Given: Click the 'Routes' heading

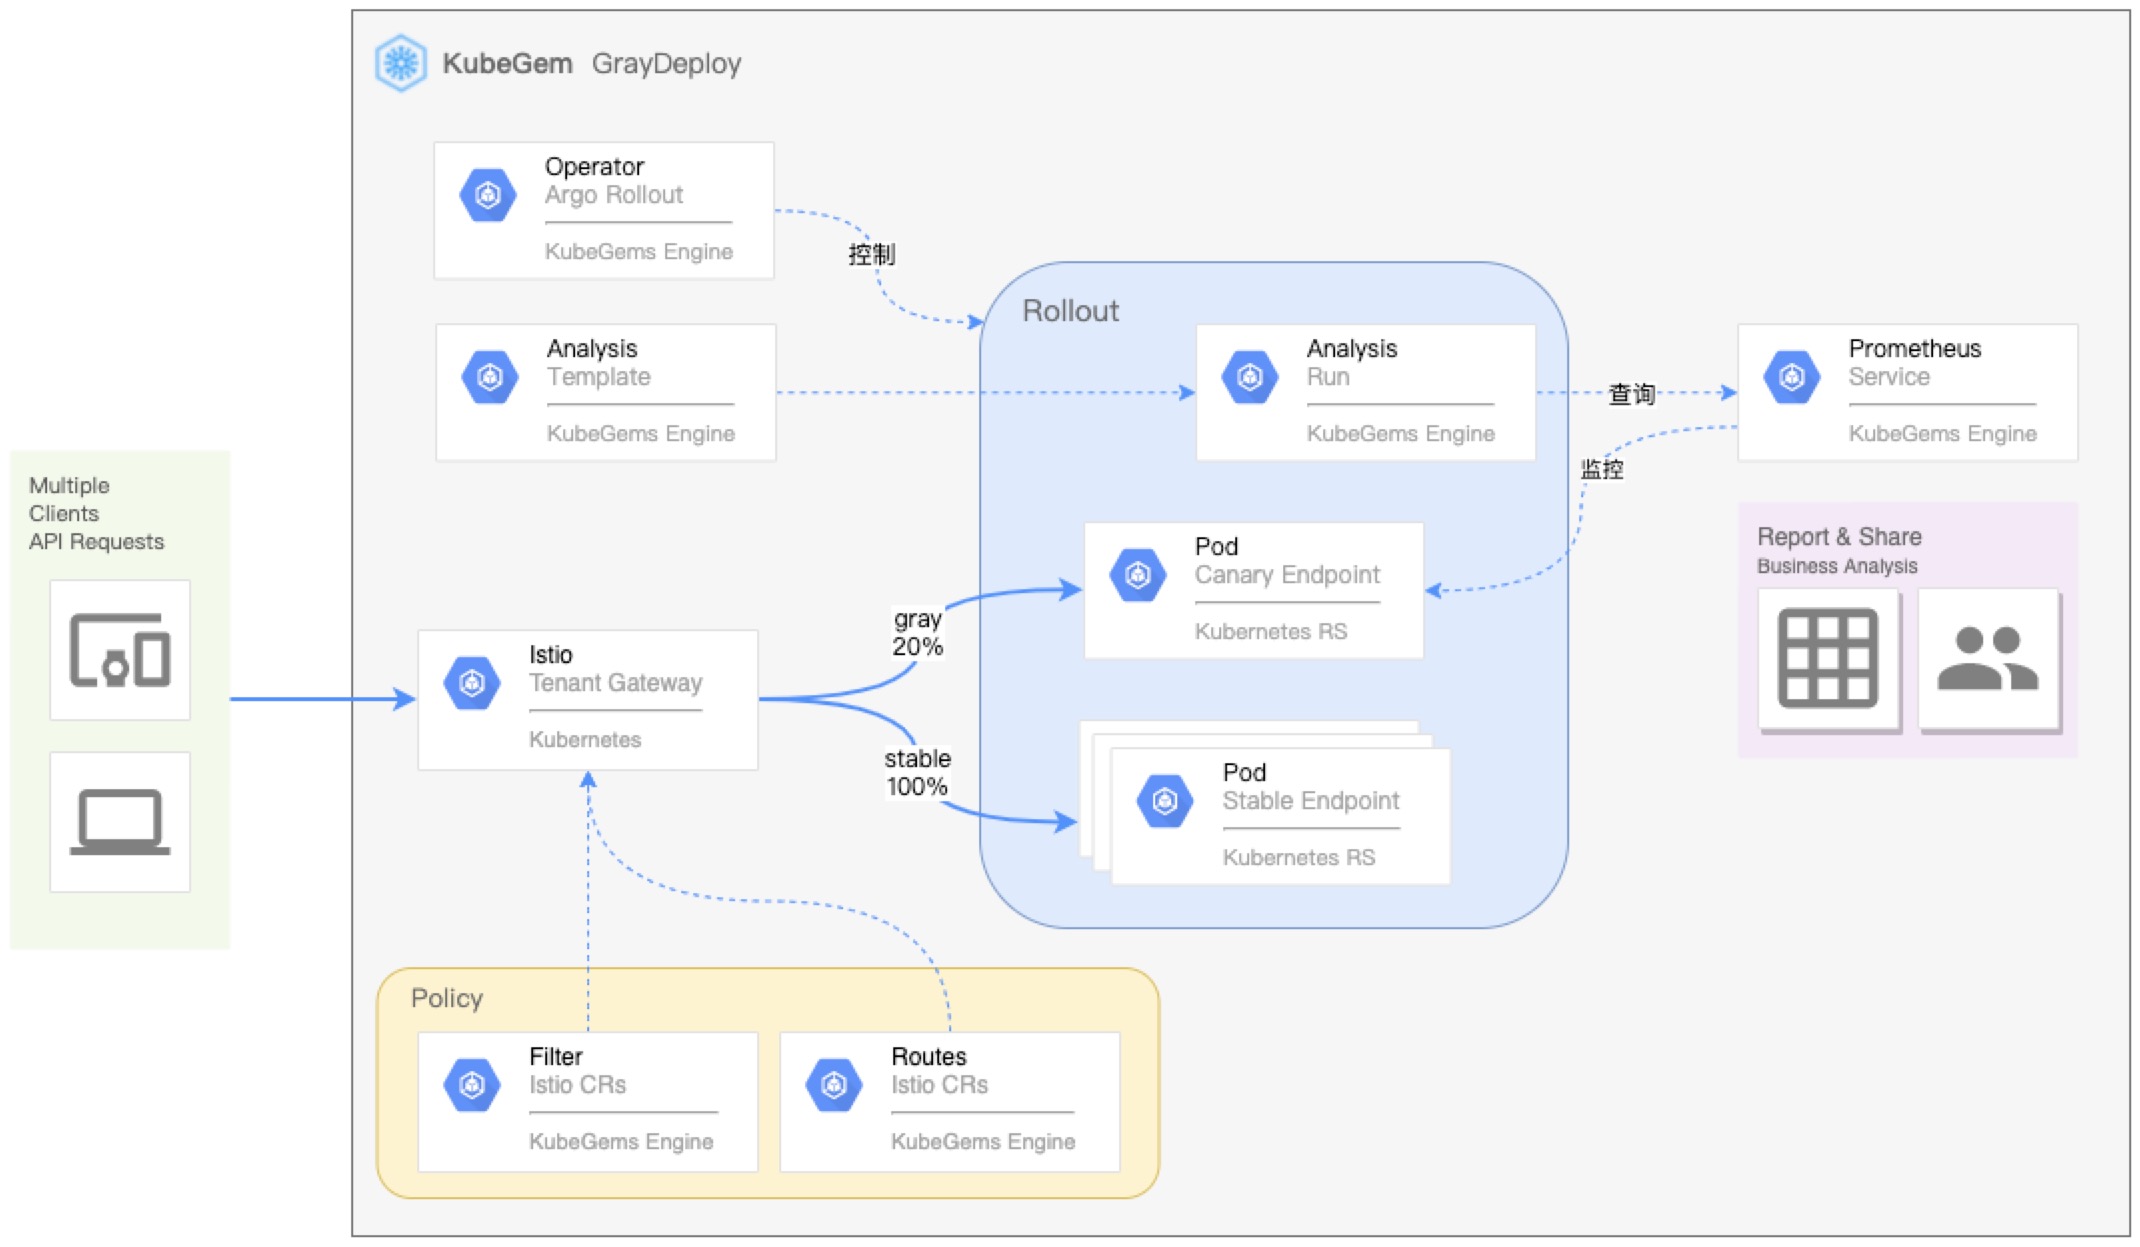Looking at the screenshot, I should tap(929, 1056).
